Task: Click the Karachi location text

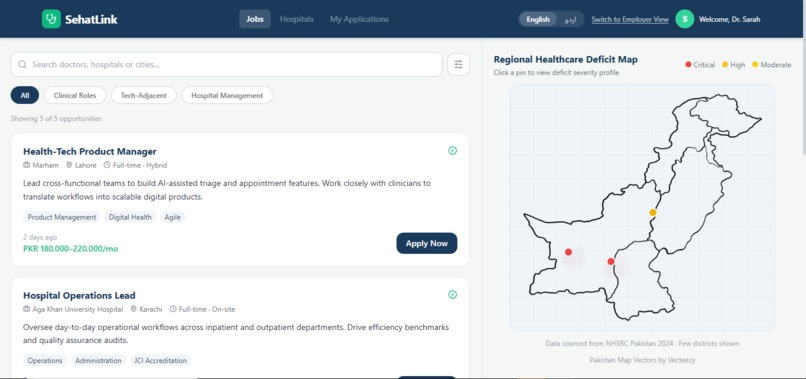Action: [x=151, y=309]
